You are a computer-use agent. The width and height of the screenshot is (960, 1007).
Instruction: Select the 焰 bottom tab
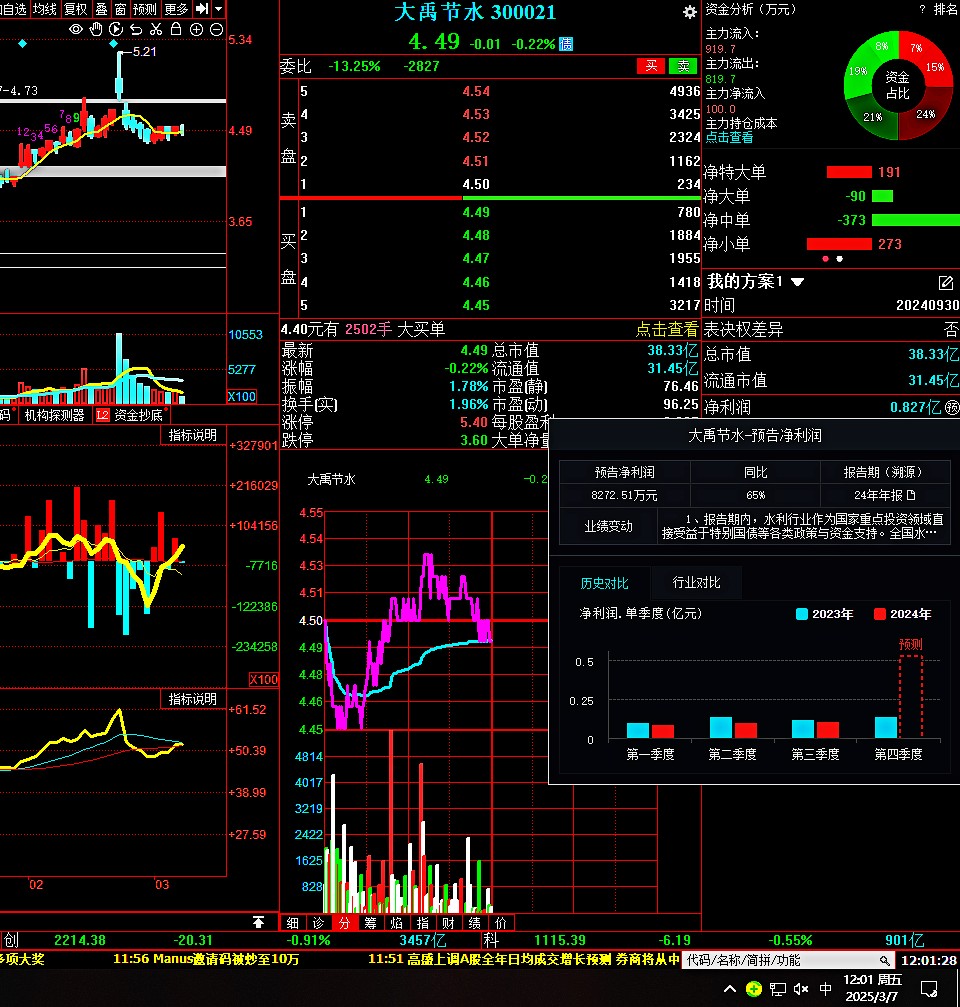click(397, 923)
